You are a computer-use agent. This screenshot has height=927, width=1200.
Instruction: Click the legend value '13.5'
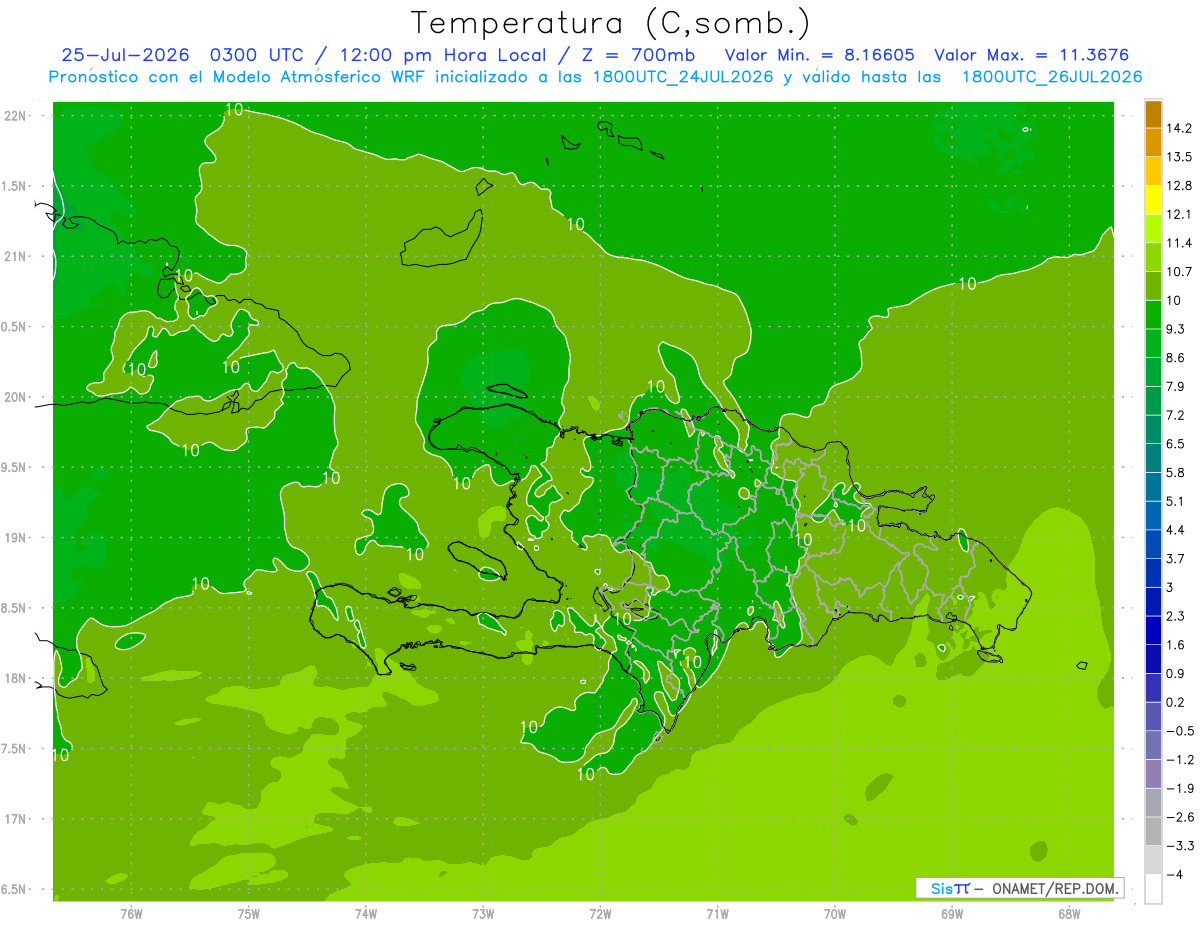coord(1180,157)
